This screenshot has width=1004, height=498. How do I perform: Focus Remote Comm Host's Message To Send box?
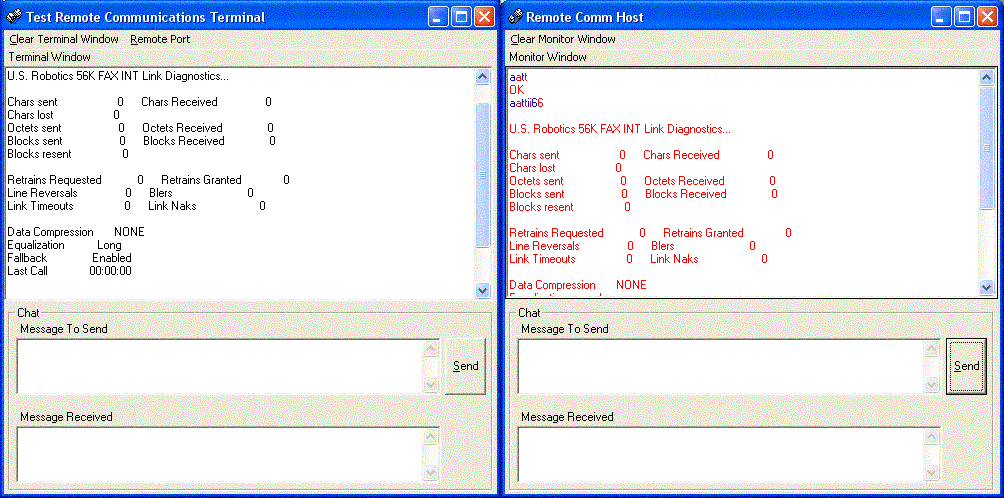[721, 366]
